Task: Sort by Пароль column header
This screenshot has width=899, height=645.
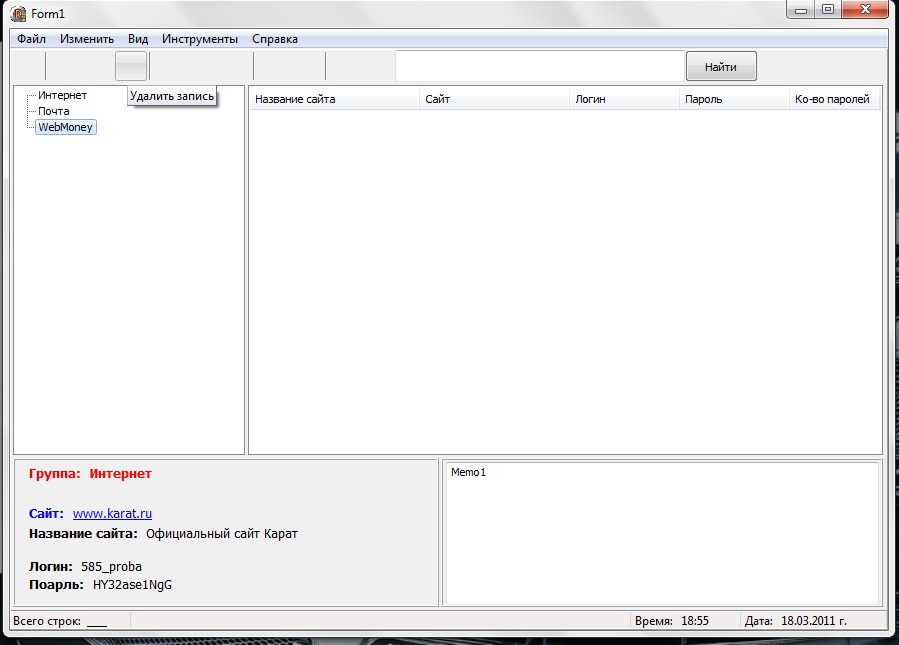Action: (734, 99)
